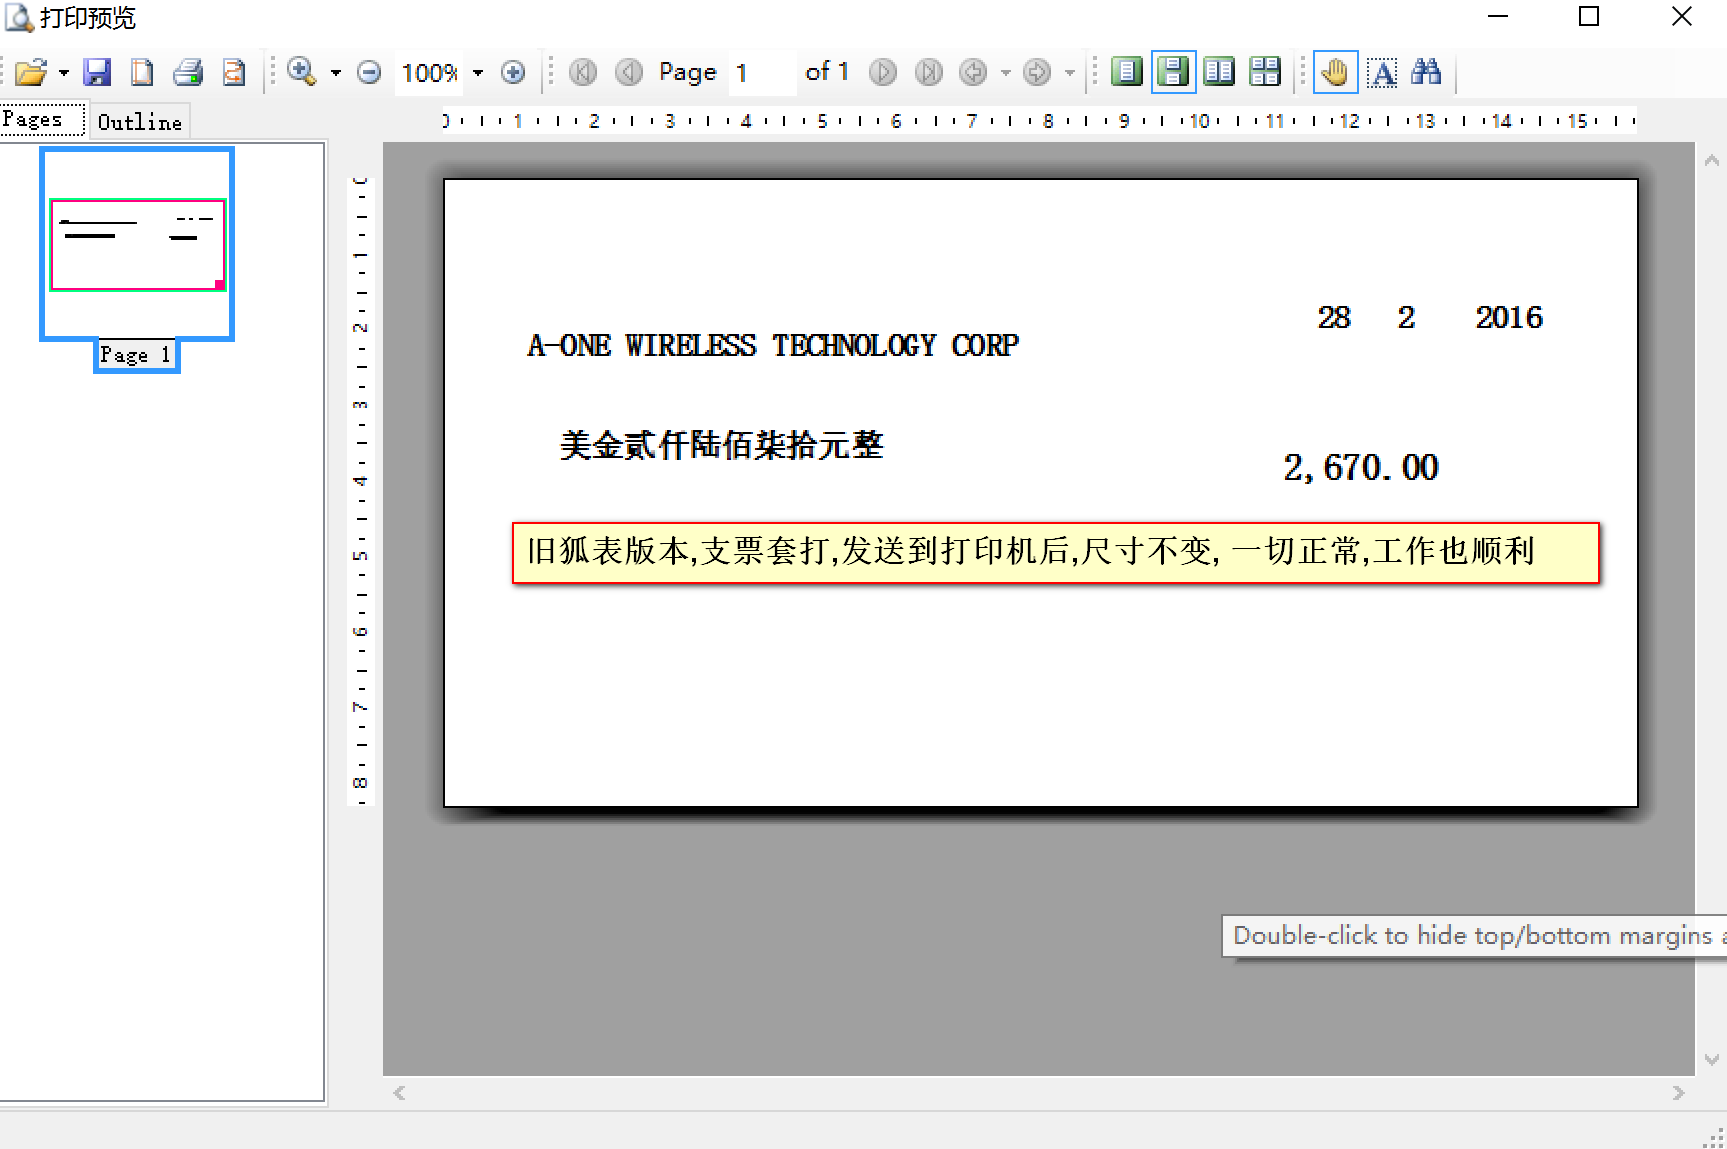Go to the first page
Screen dimensions: 1727x1149
pos(583,72)
